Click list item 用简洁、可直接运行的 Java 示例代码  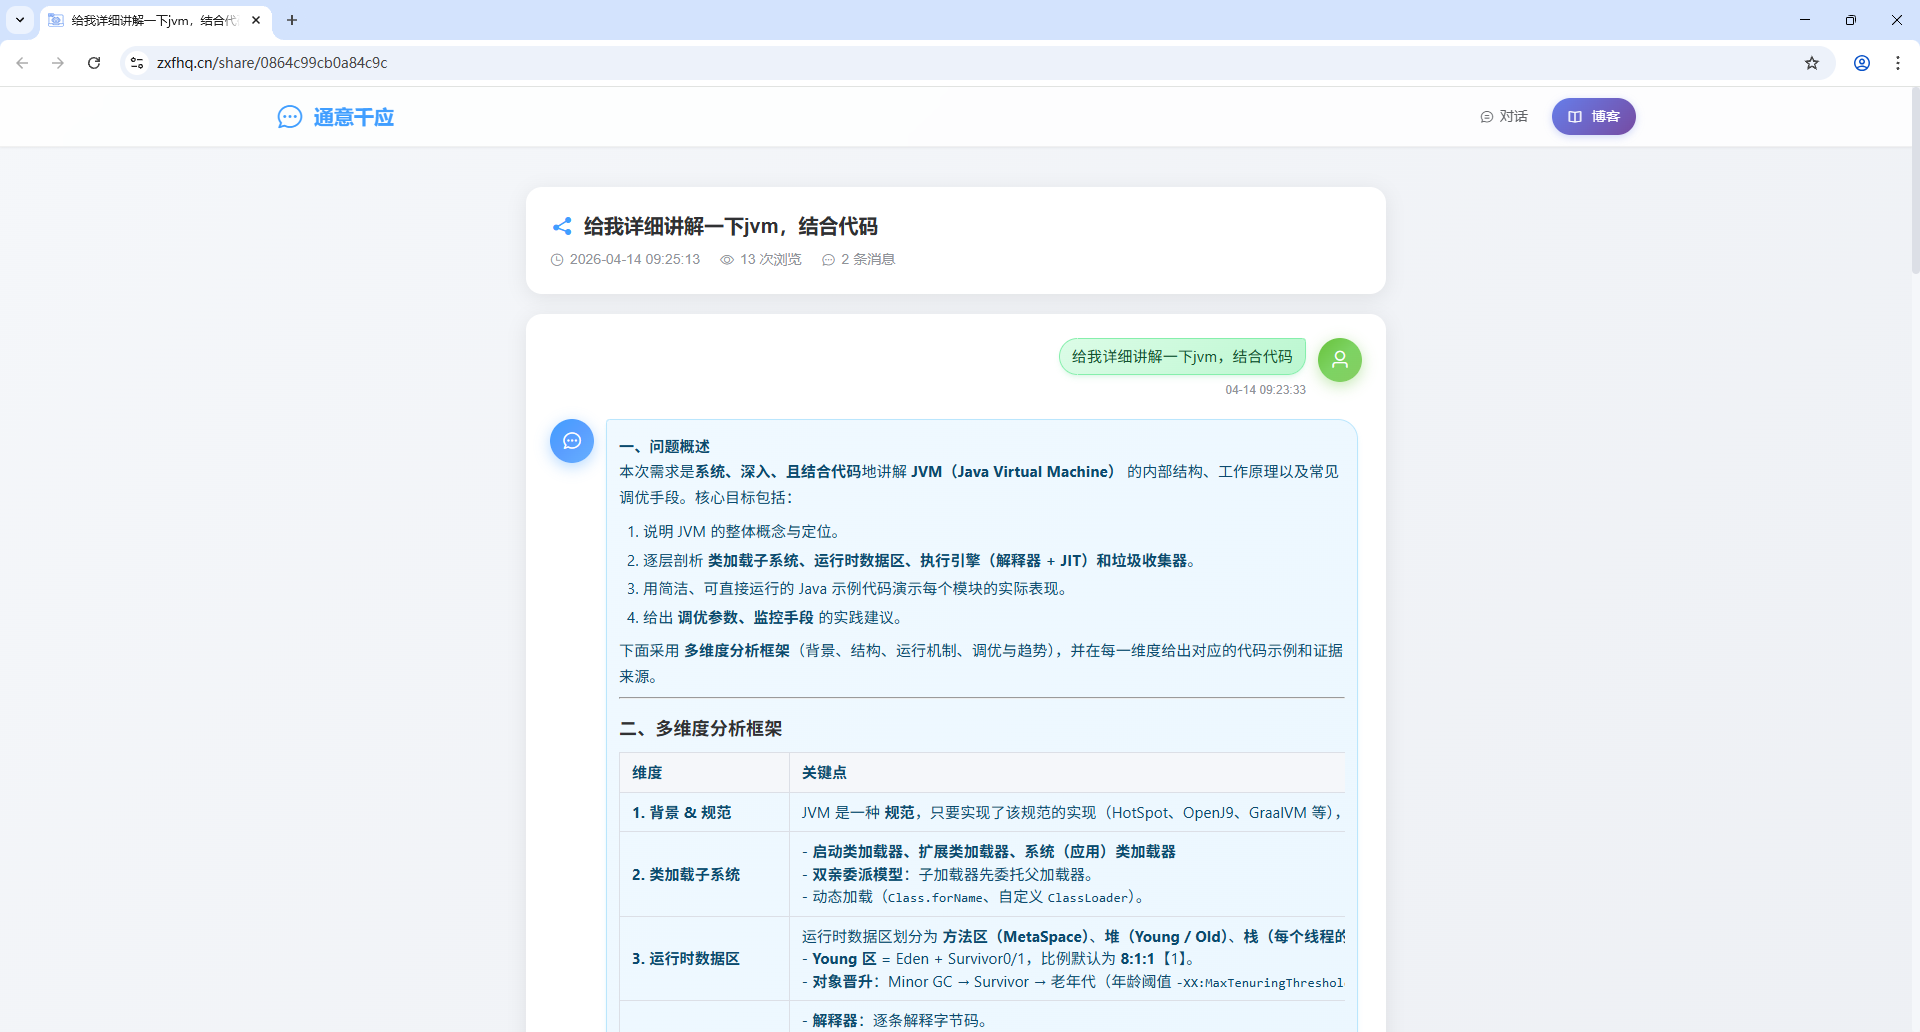(856, 589)
